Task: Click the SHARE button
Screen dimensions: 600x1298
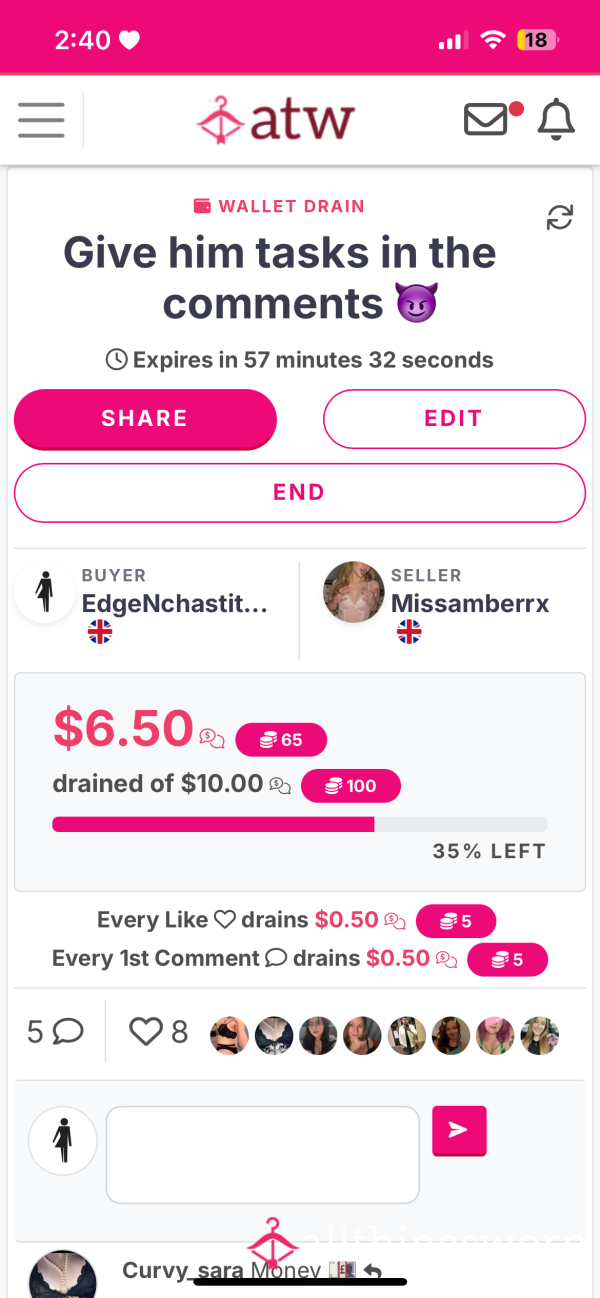Action: tap(145, 418)
